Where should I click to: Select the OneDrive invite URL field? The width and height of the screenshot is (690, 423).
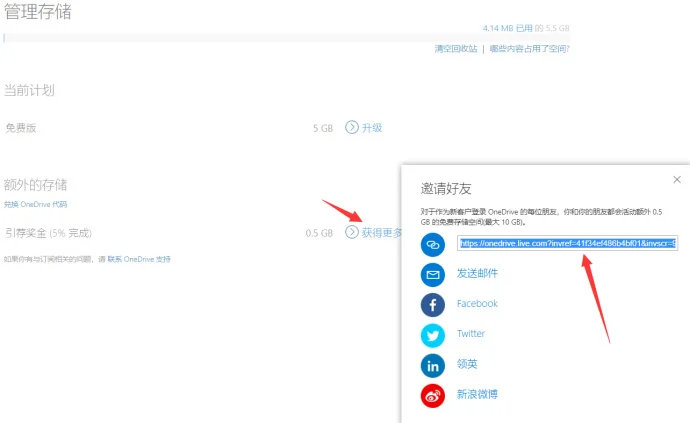point(567,243)
